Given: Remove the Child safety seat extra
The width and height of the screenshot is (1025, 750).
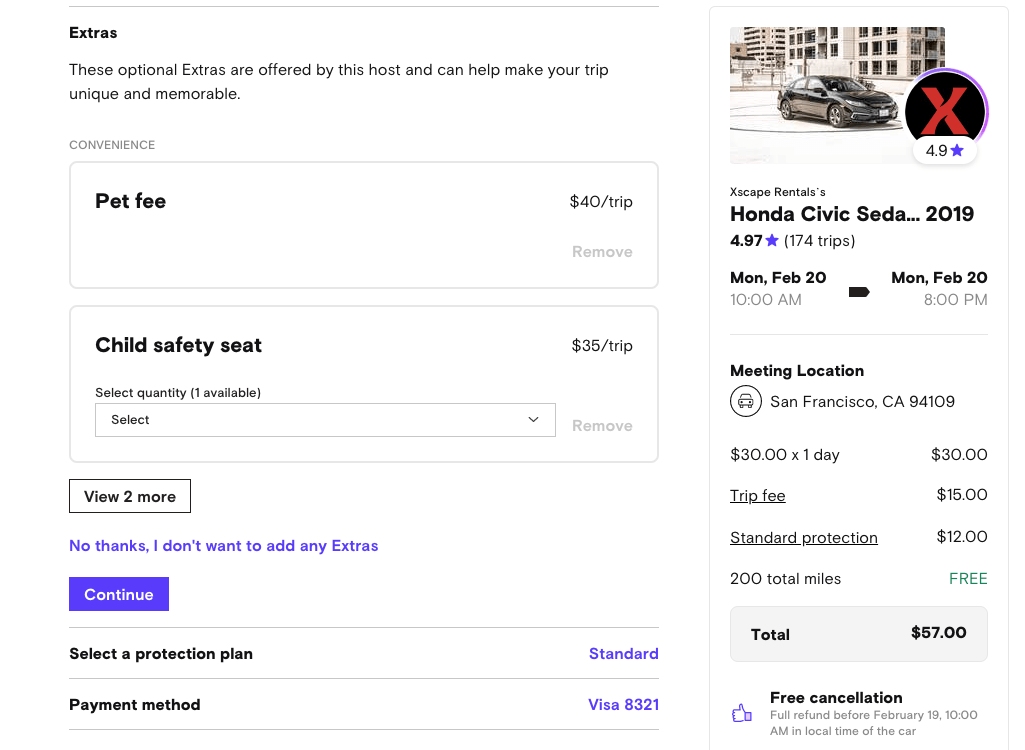Looking at the screenshot, I should click(602, 426).
